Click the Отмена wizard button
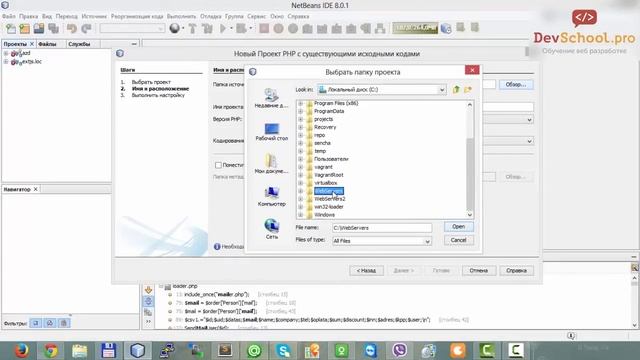The image size is (640, 360). point(479,270)
